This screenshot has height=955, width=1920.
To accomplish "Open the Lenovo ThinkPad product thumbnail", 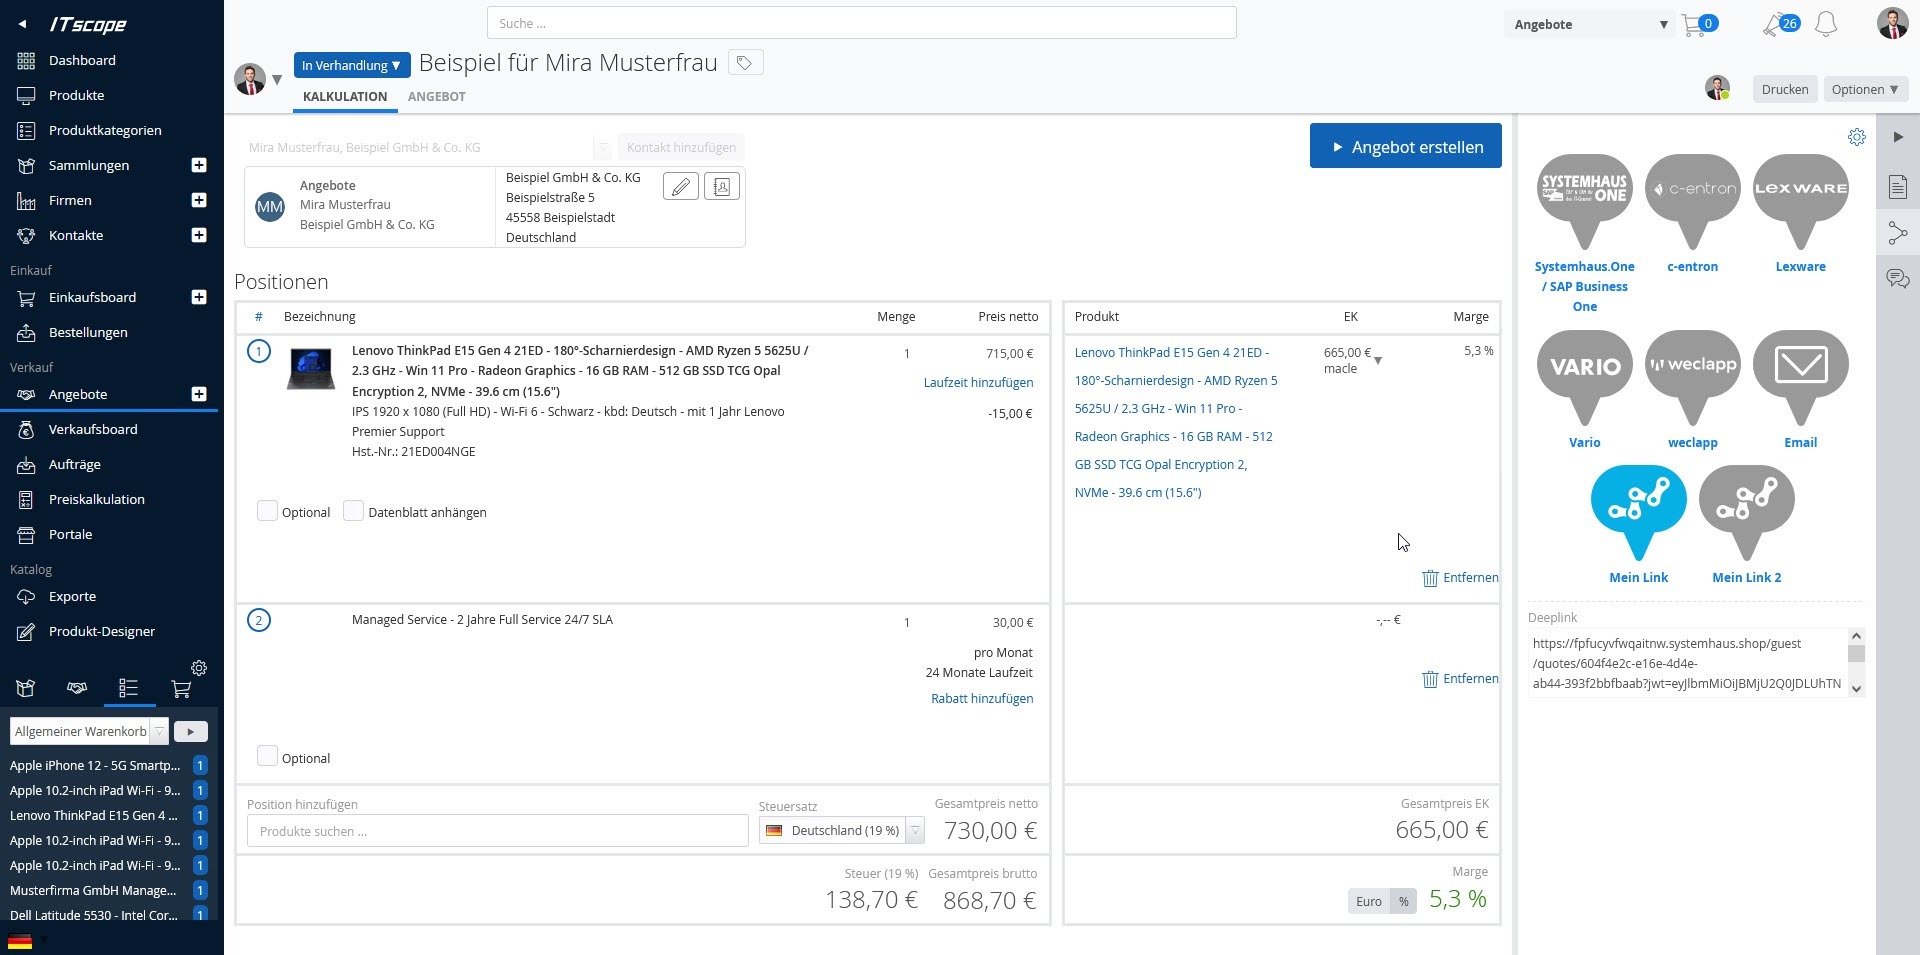I will point(311,368).
